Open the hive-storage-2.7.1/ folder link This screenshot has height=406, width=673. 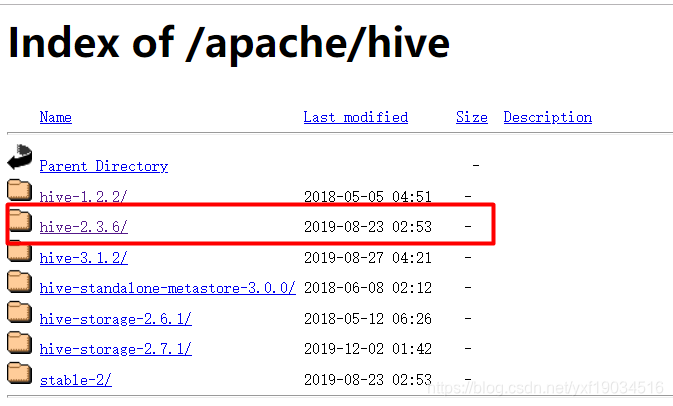click(115, 349)
